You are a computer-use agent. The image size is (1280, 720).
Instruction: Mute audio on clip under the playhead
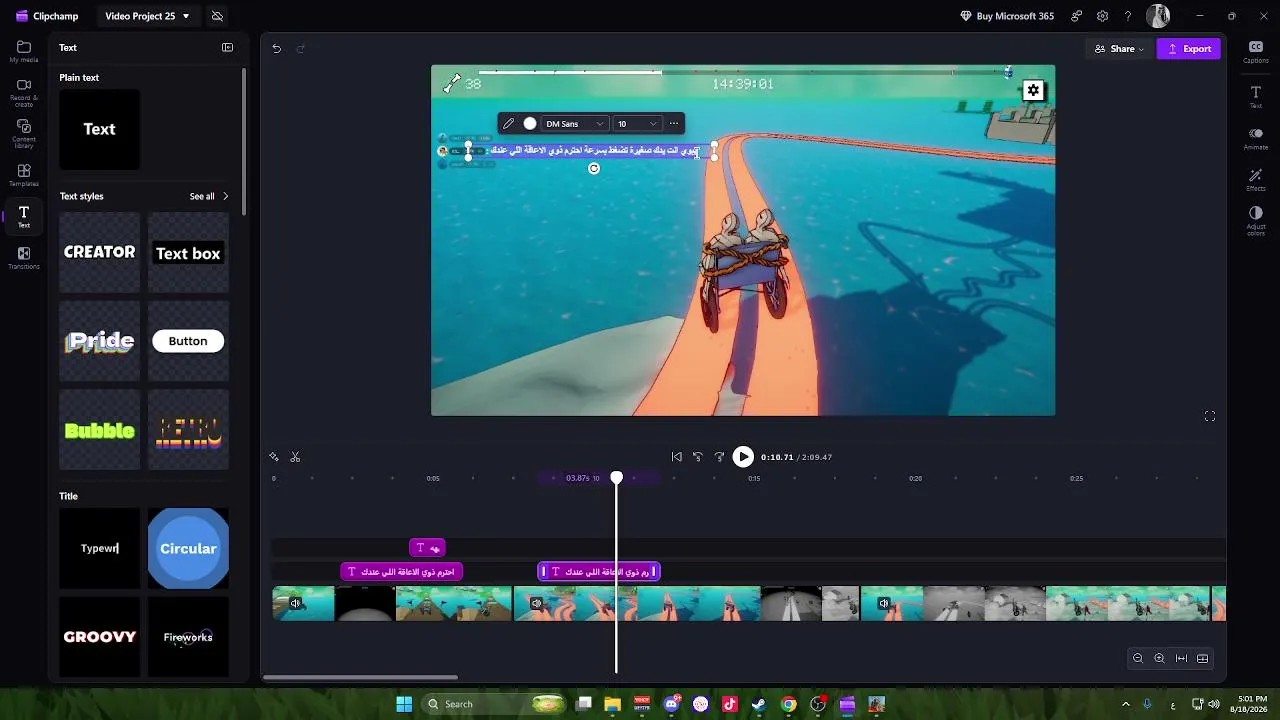(537, 604)
